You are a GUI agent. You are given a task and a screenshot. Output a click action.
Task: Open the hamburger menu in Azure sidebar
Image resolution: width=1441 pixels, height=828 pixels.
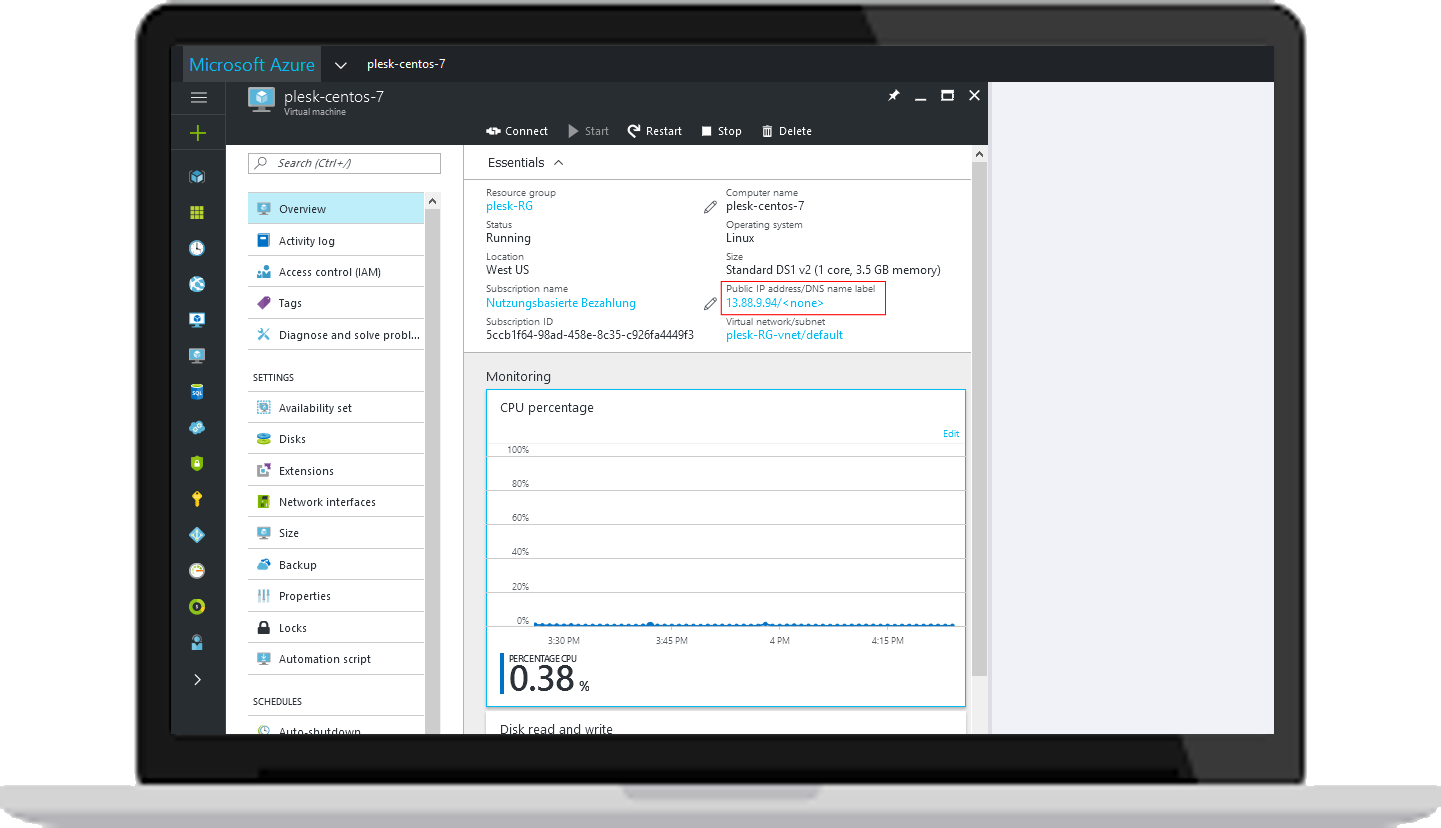(x=198, y=97)
